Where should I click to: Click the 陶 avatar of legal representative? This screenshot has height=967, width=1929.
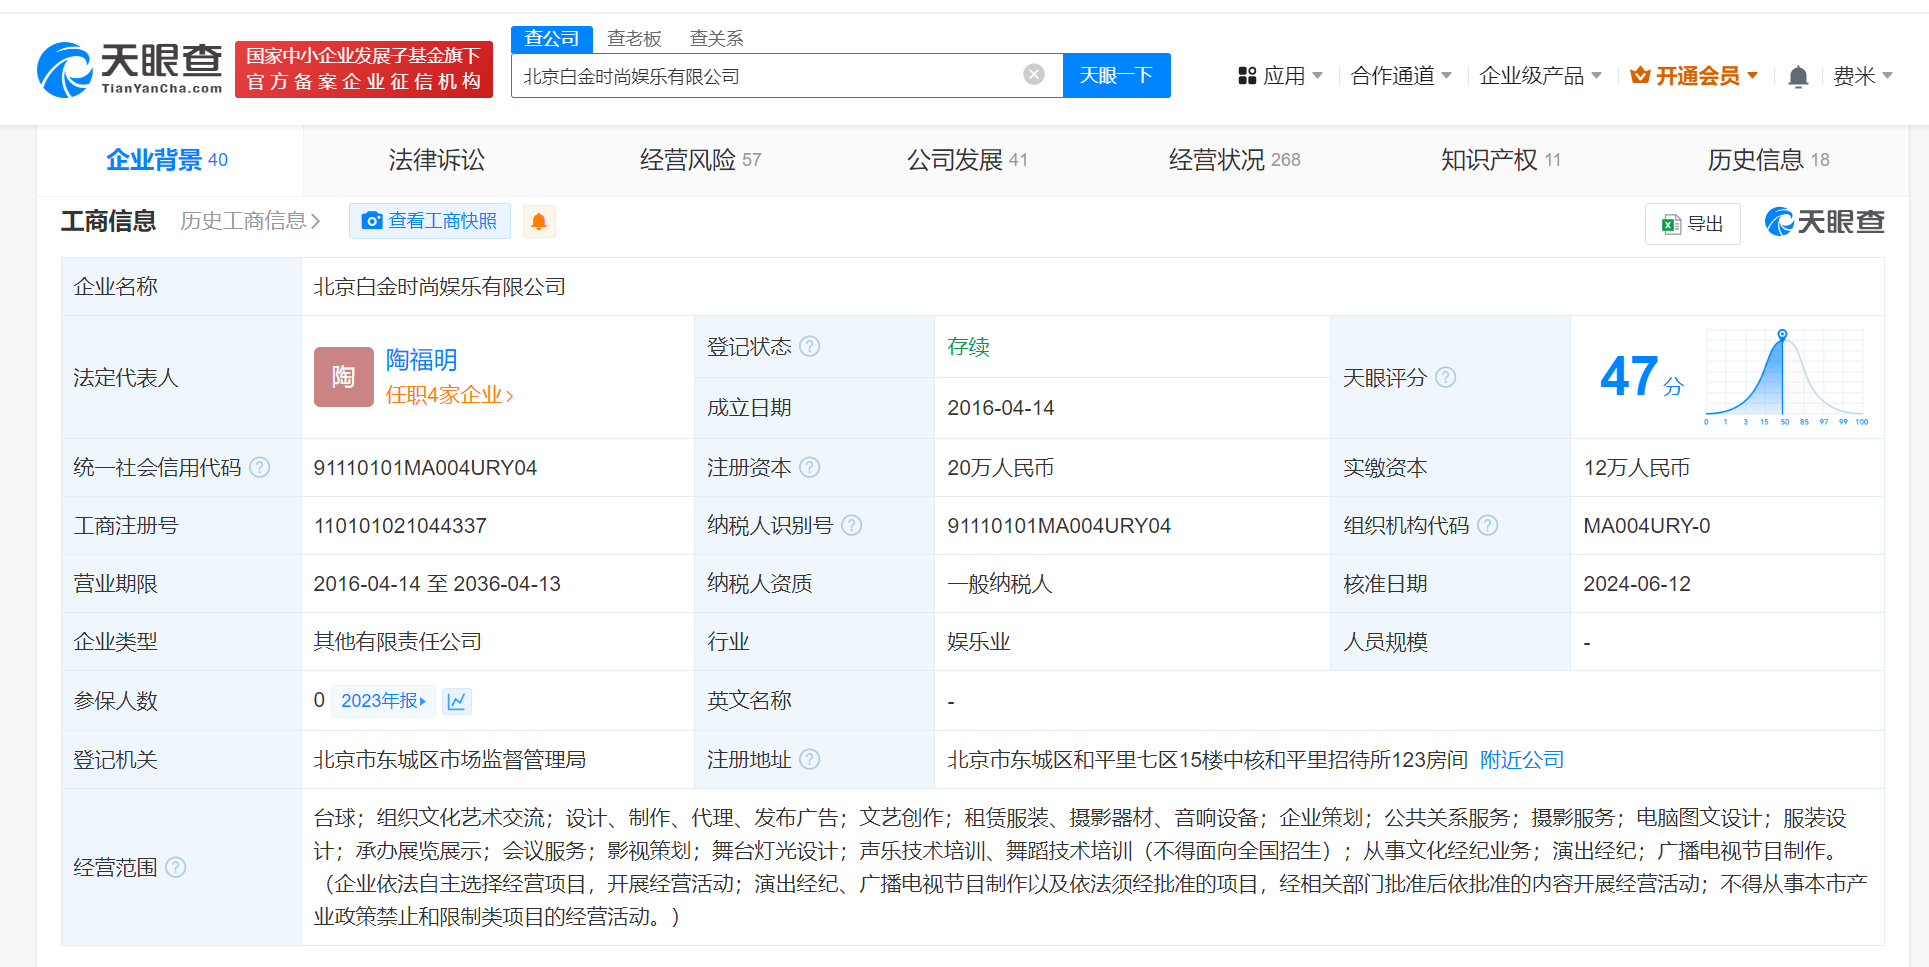pyautogui.click(x=343, y=377)
